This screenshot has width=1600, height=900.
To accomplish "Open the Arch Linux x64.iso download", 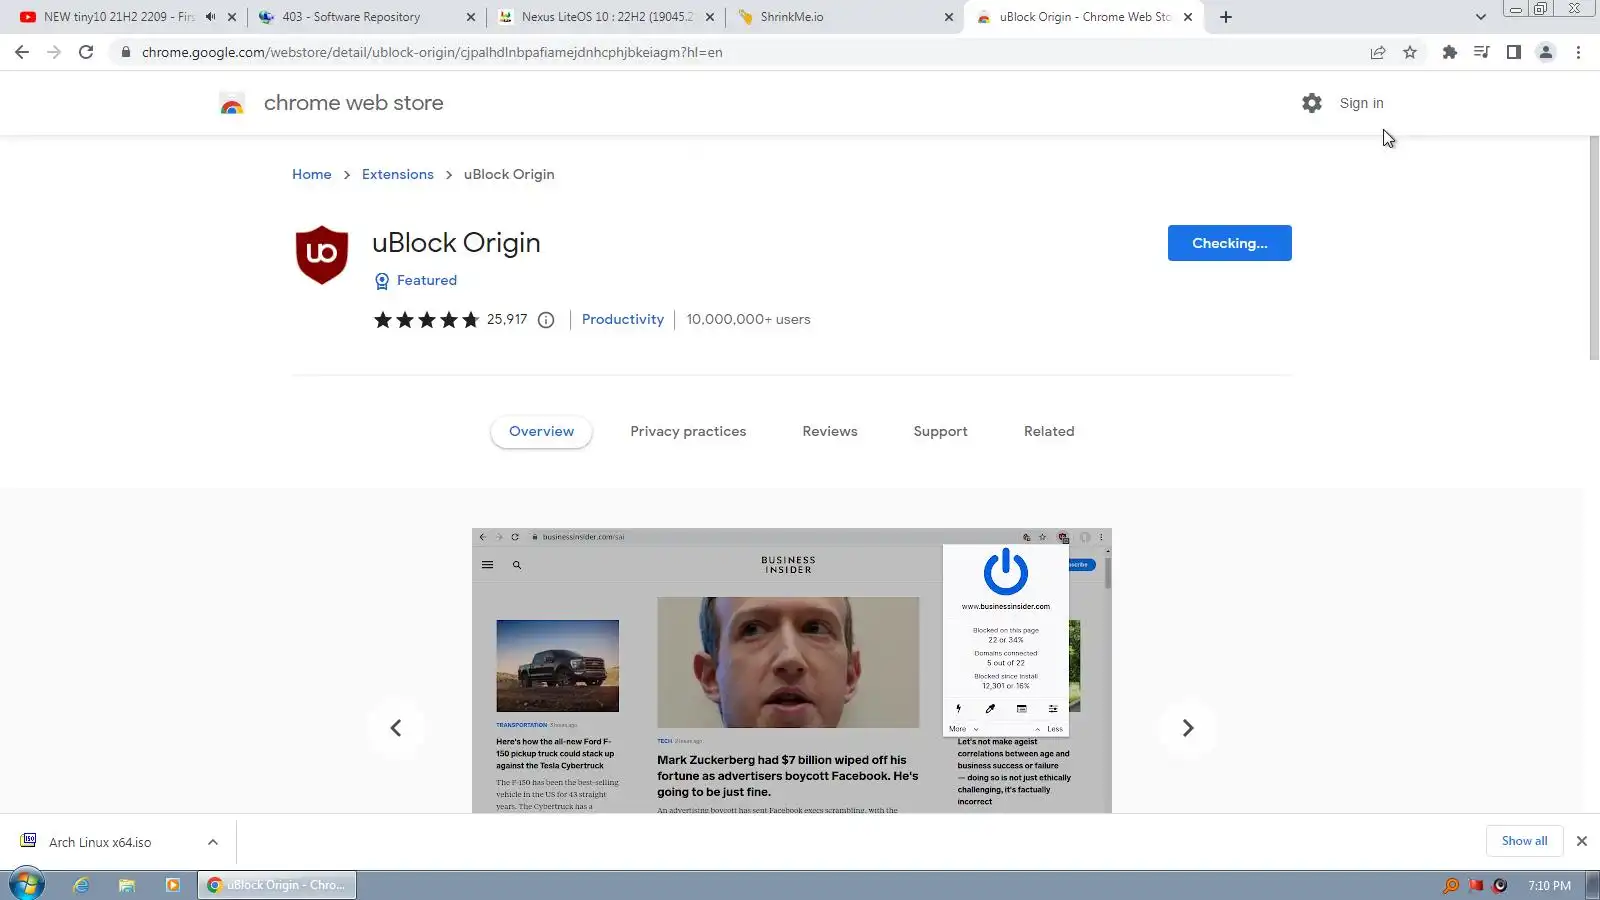I will point(100,842).
